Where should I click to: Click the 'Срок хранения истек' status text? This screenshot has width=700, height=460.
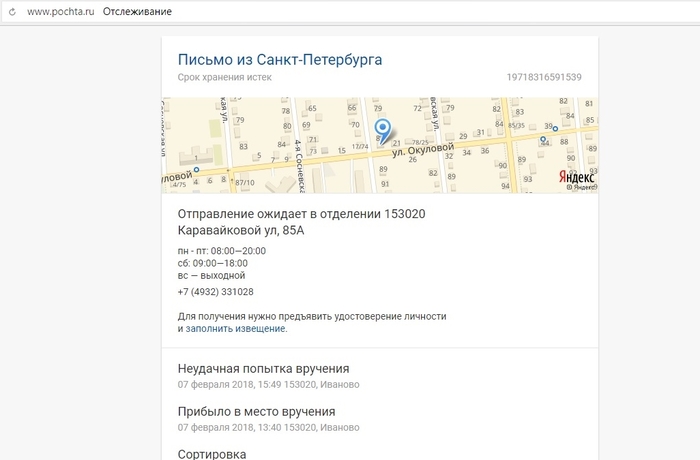point(224,77)
